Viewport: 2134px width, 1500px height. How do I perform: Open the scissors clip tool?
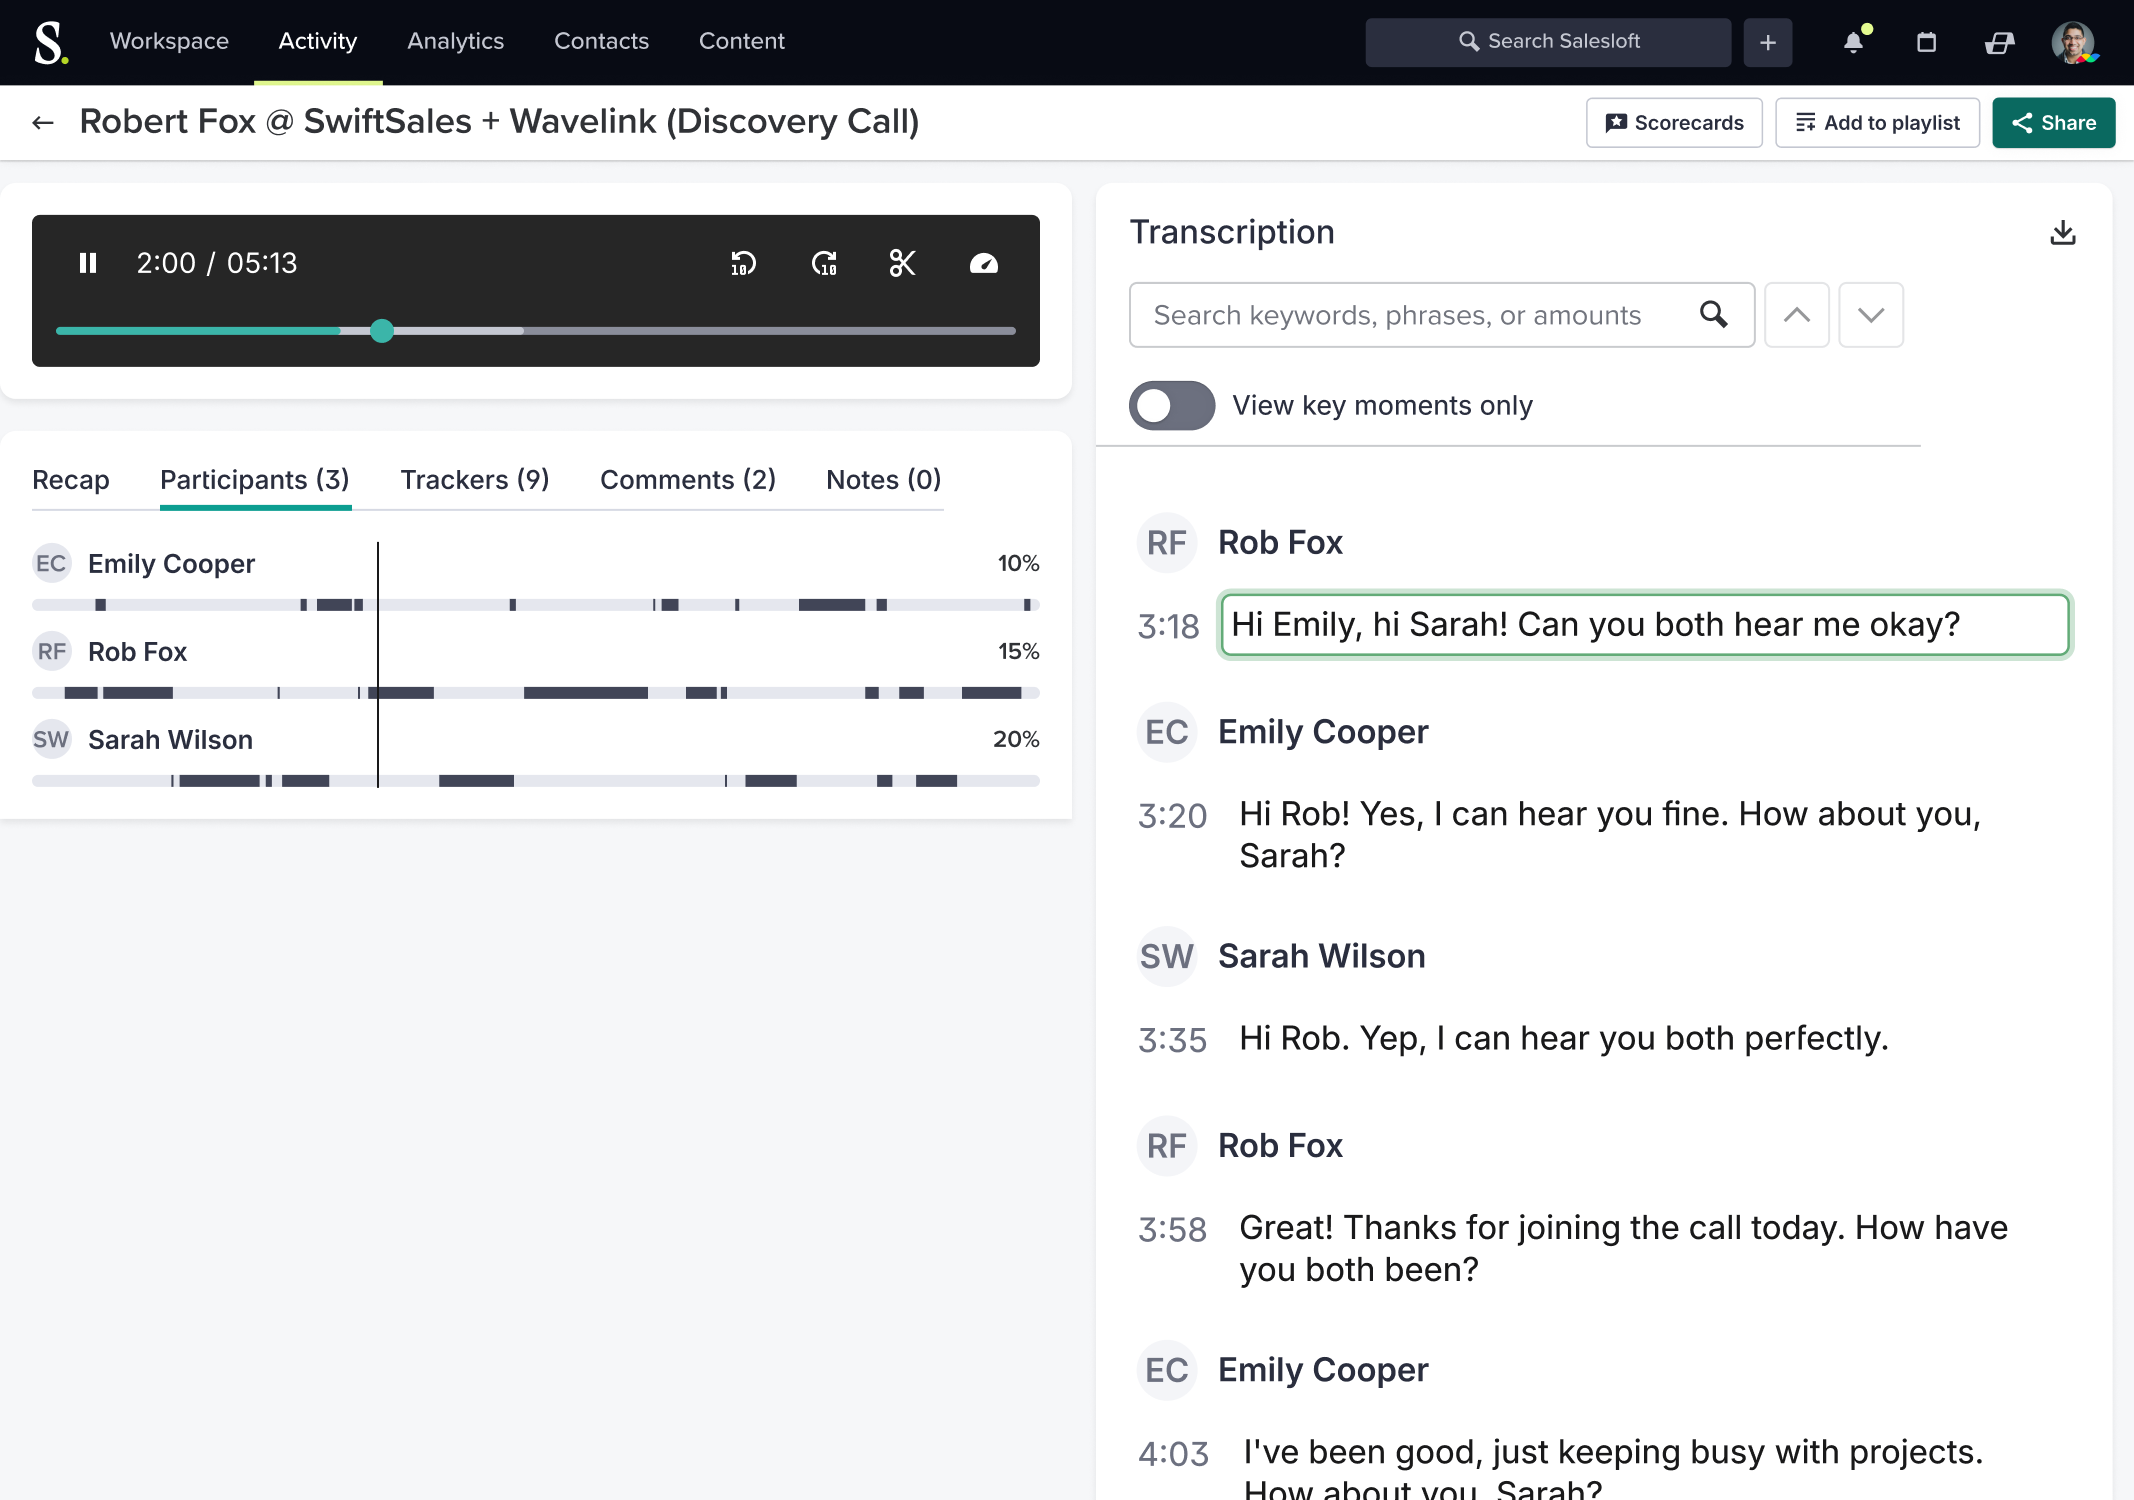pos(903,263)
